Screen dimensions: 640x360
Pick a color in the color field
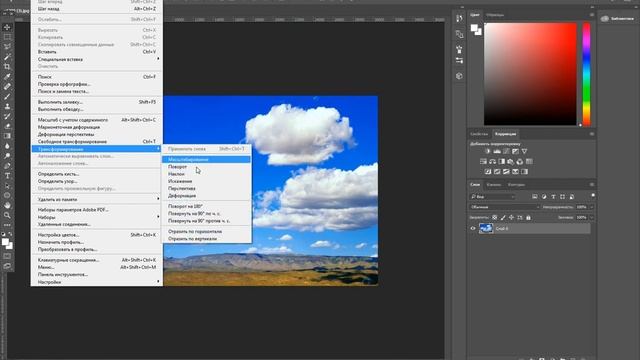pyautogui.click(x=530, y=74)
